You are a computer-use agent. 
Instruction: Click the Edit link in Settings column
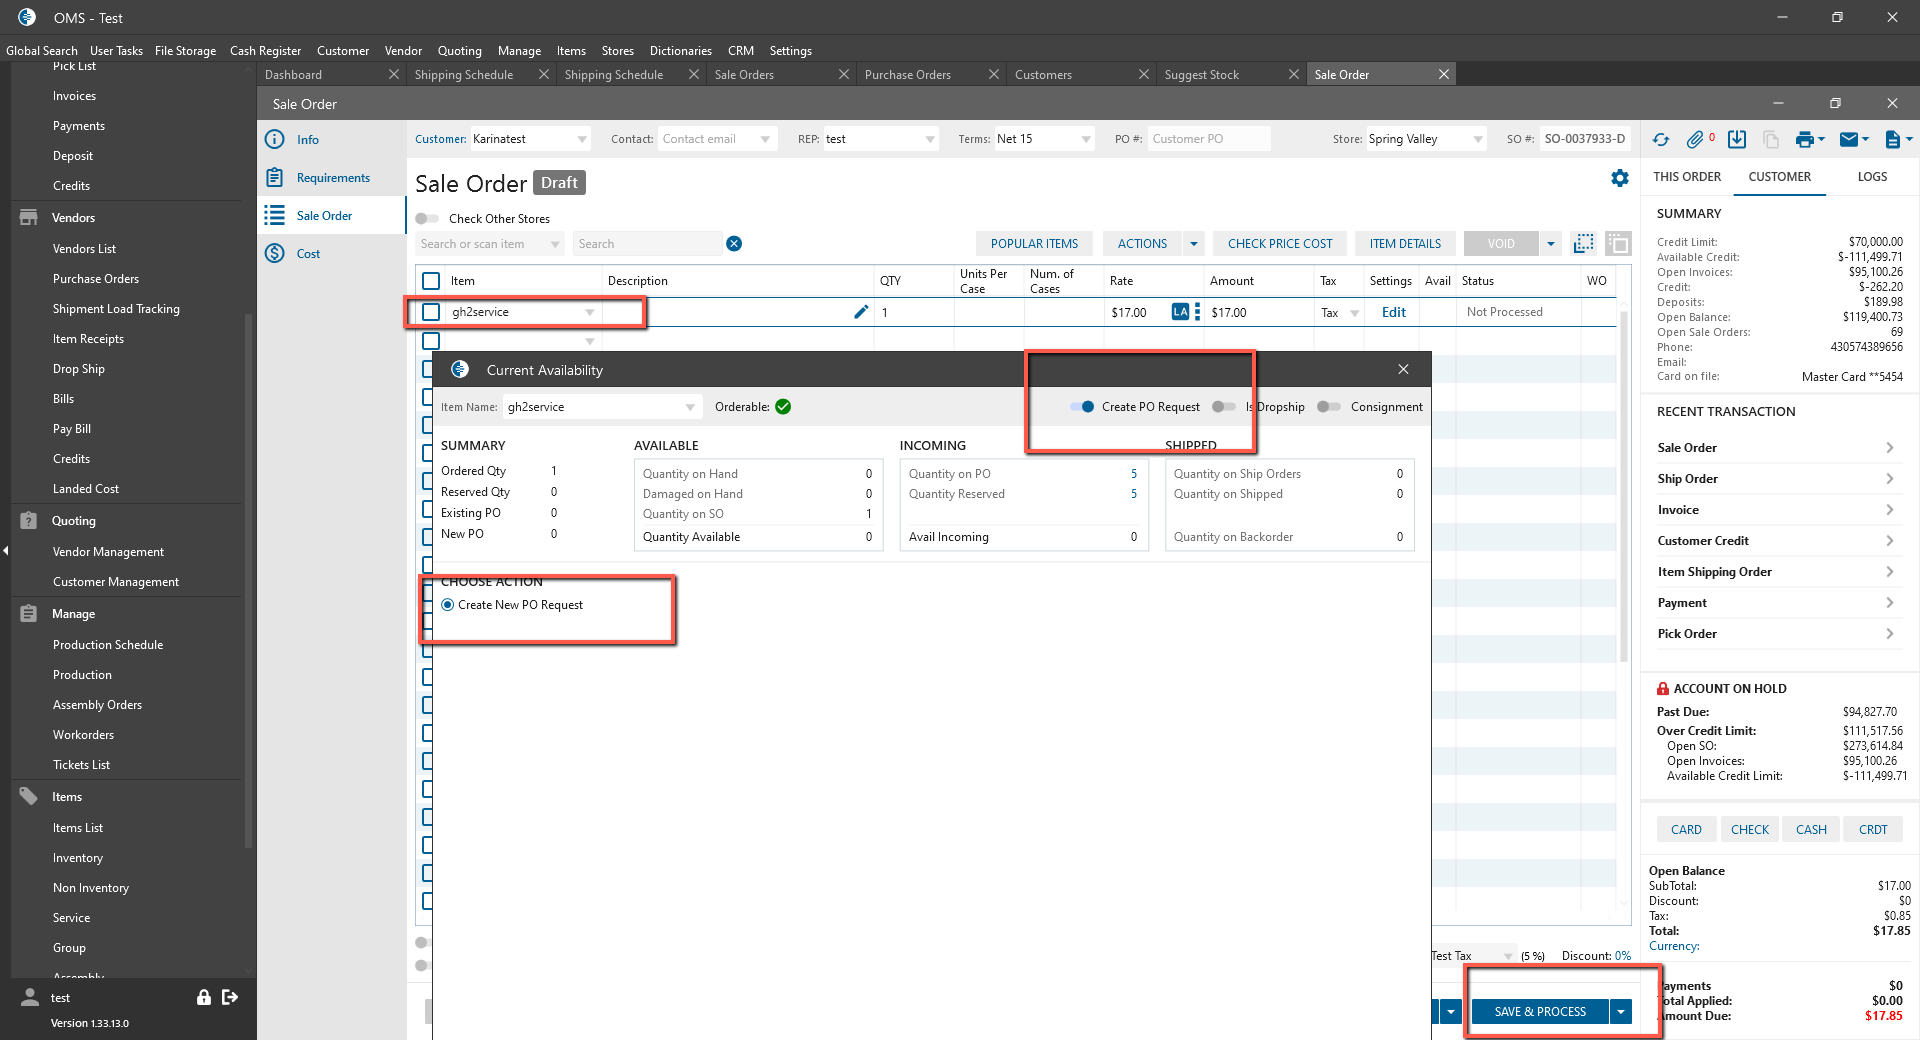[1393, 312]
